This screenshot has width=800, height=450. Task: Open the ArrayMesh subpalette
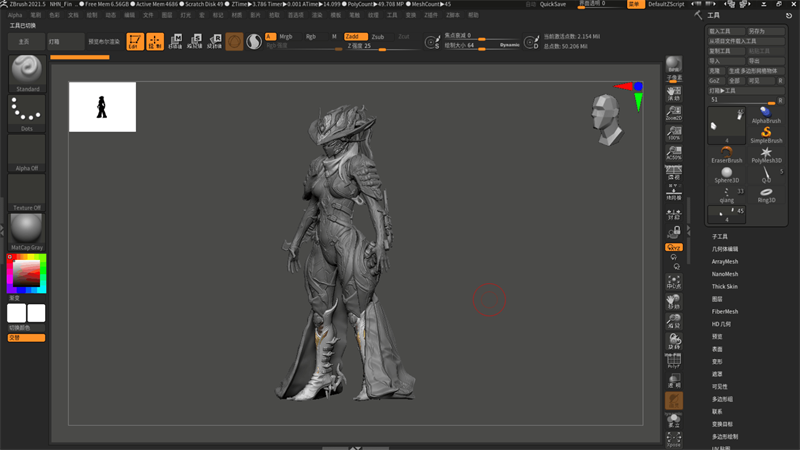725,261
